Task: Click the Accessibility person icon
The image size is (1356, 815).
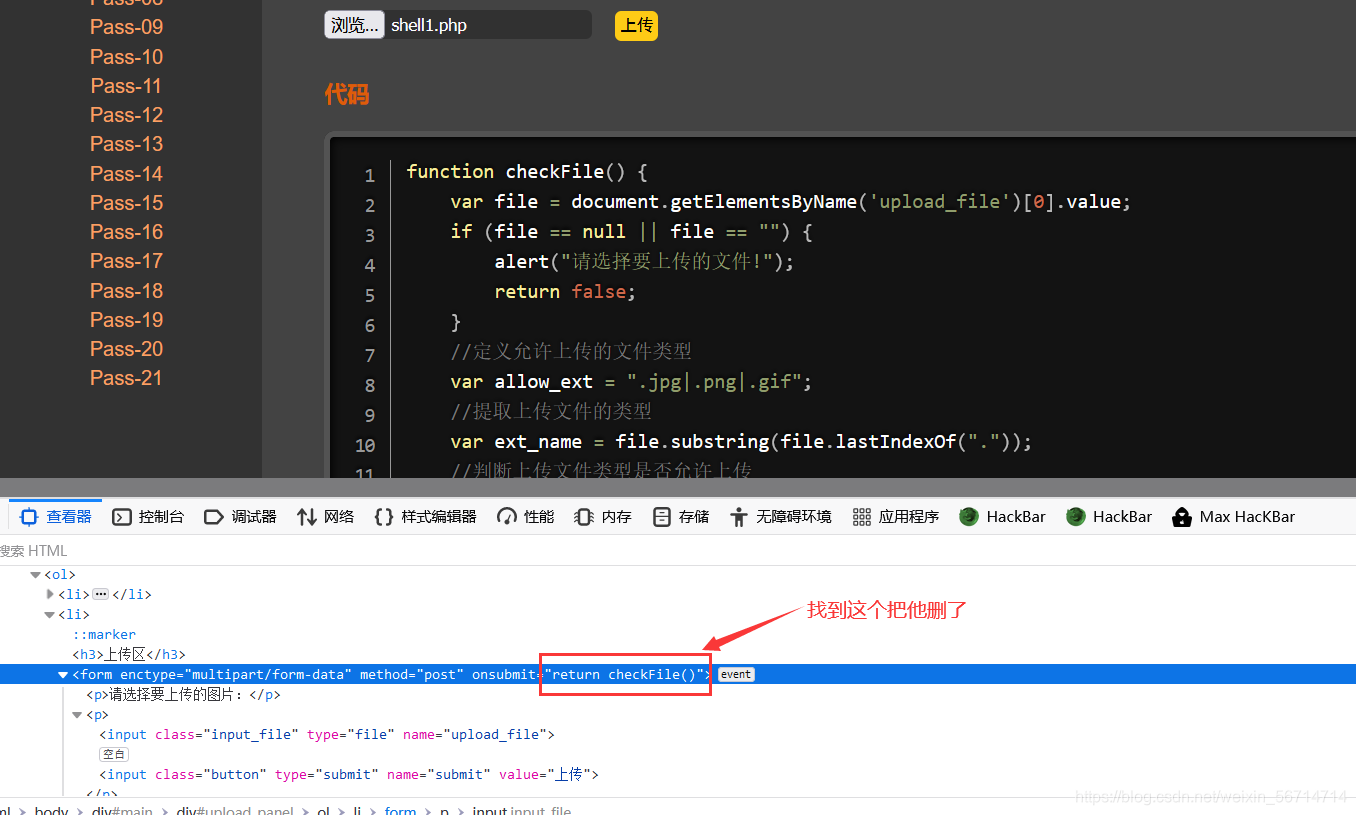Action: tap(739, 517)
